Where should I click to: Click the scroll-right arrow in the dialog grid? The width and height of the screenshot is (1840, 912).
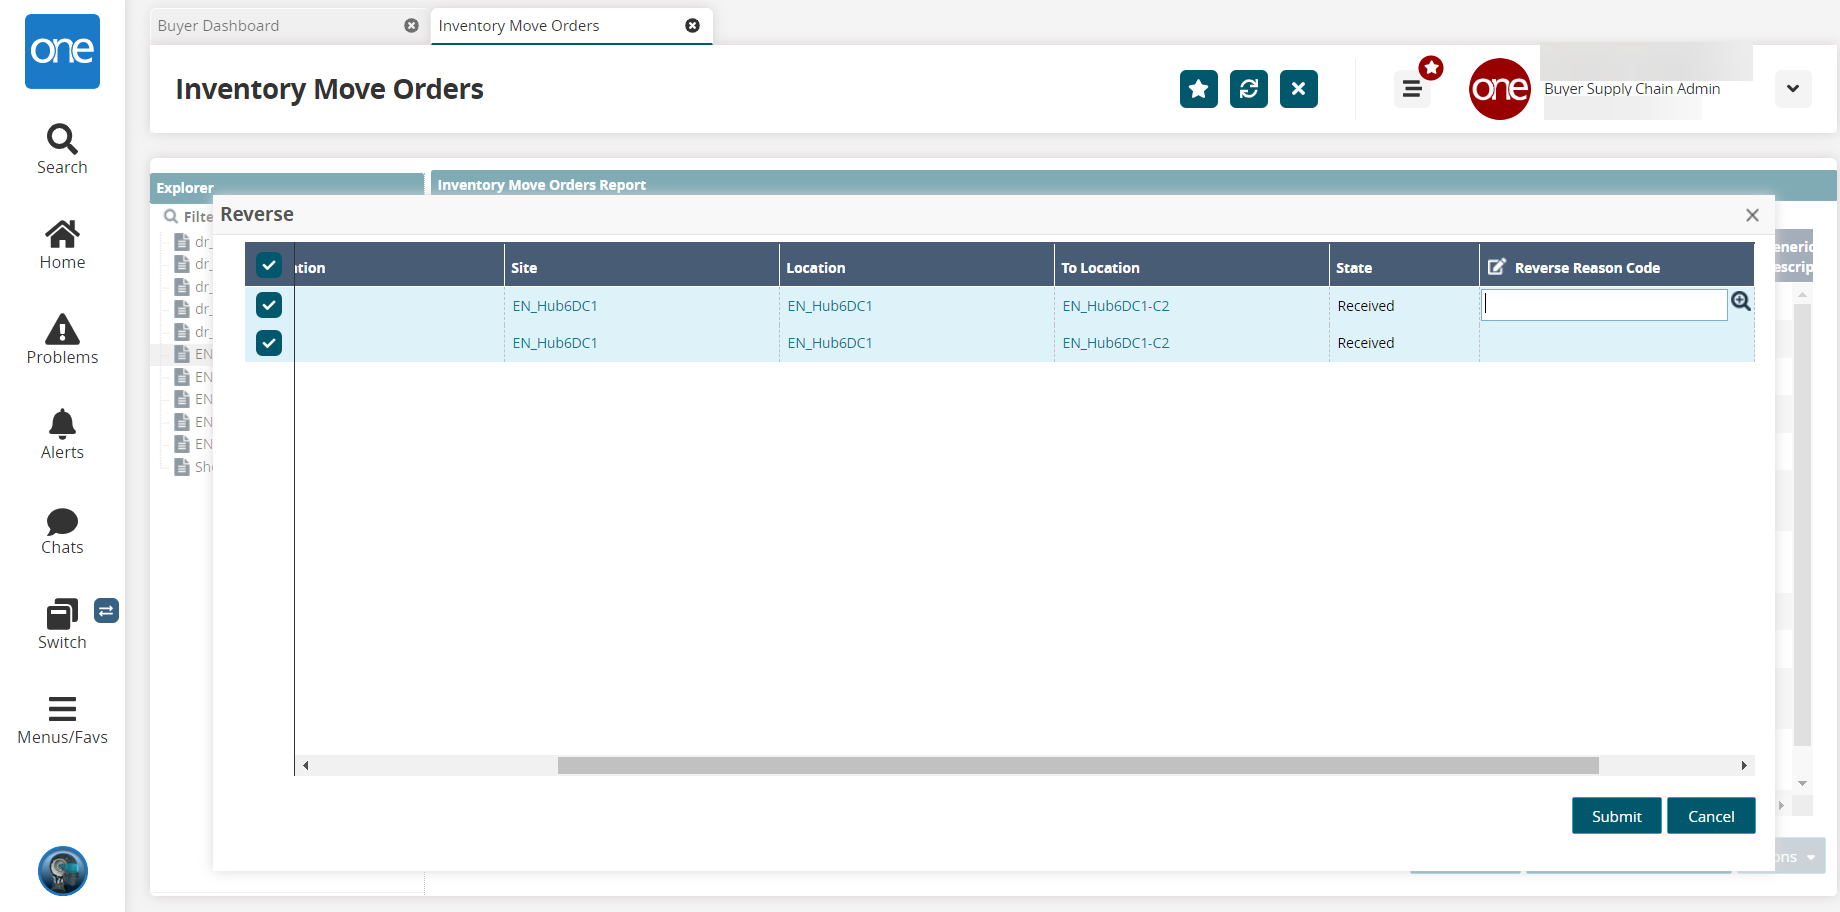tap(1744, 766)
